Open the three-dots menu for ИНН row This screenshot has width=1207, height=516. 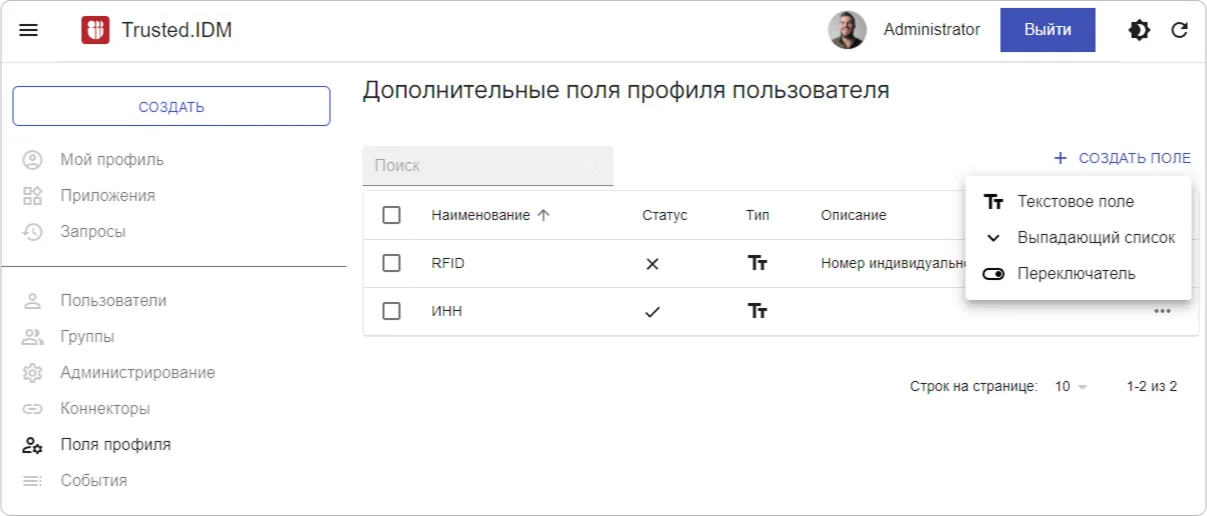tap(1162, 311)
